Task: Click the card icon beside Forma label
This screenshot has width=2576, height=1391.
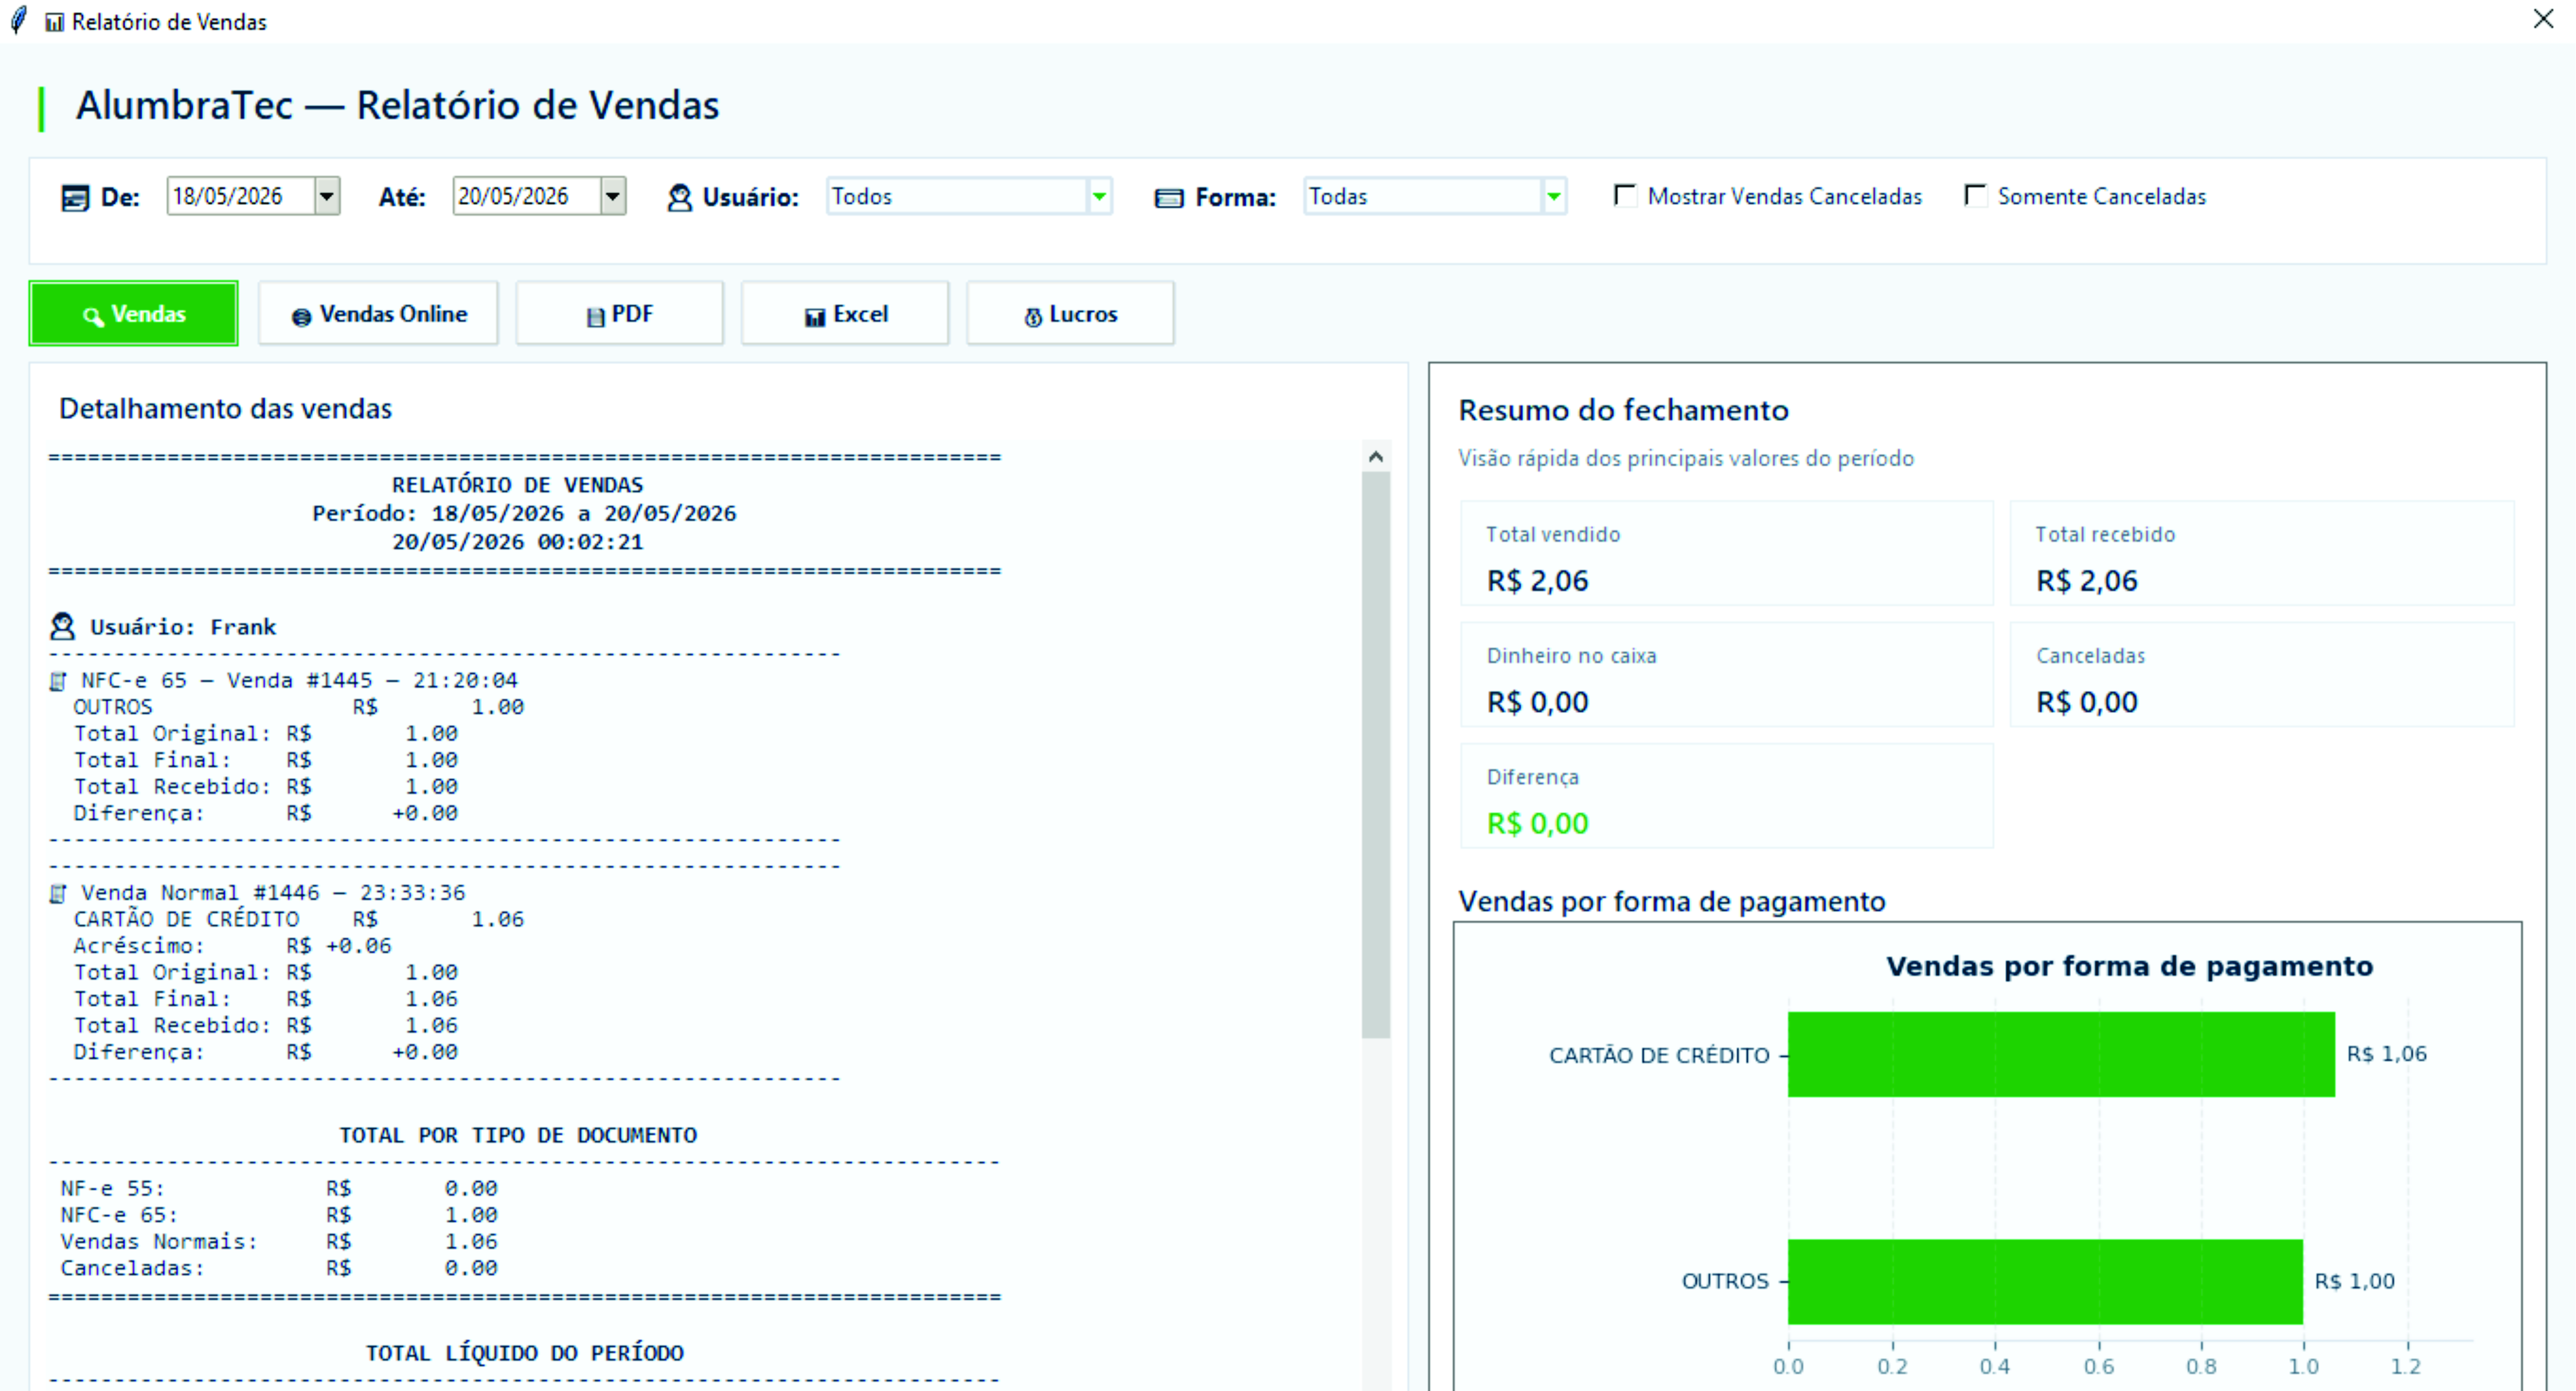Action: coord(1169,198)
